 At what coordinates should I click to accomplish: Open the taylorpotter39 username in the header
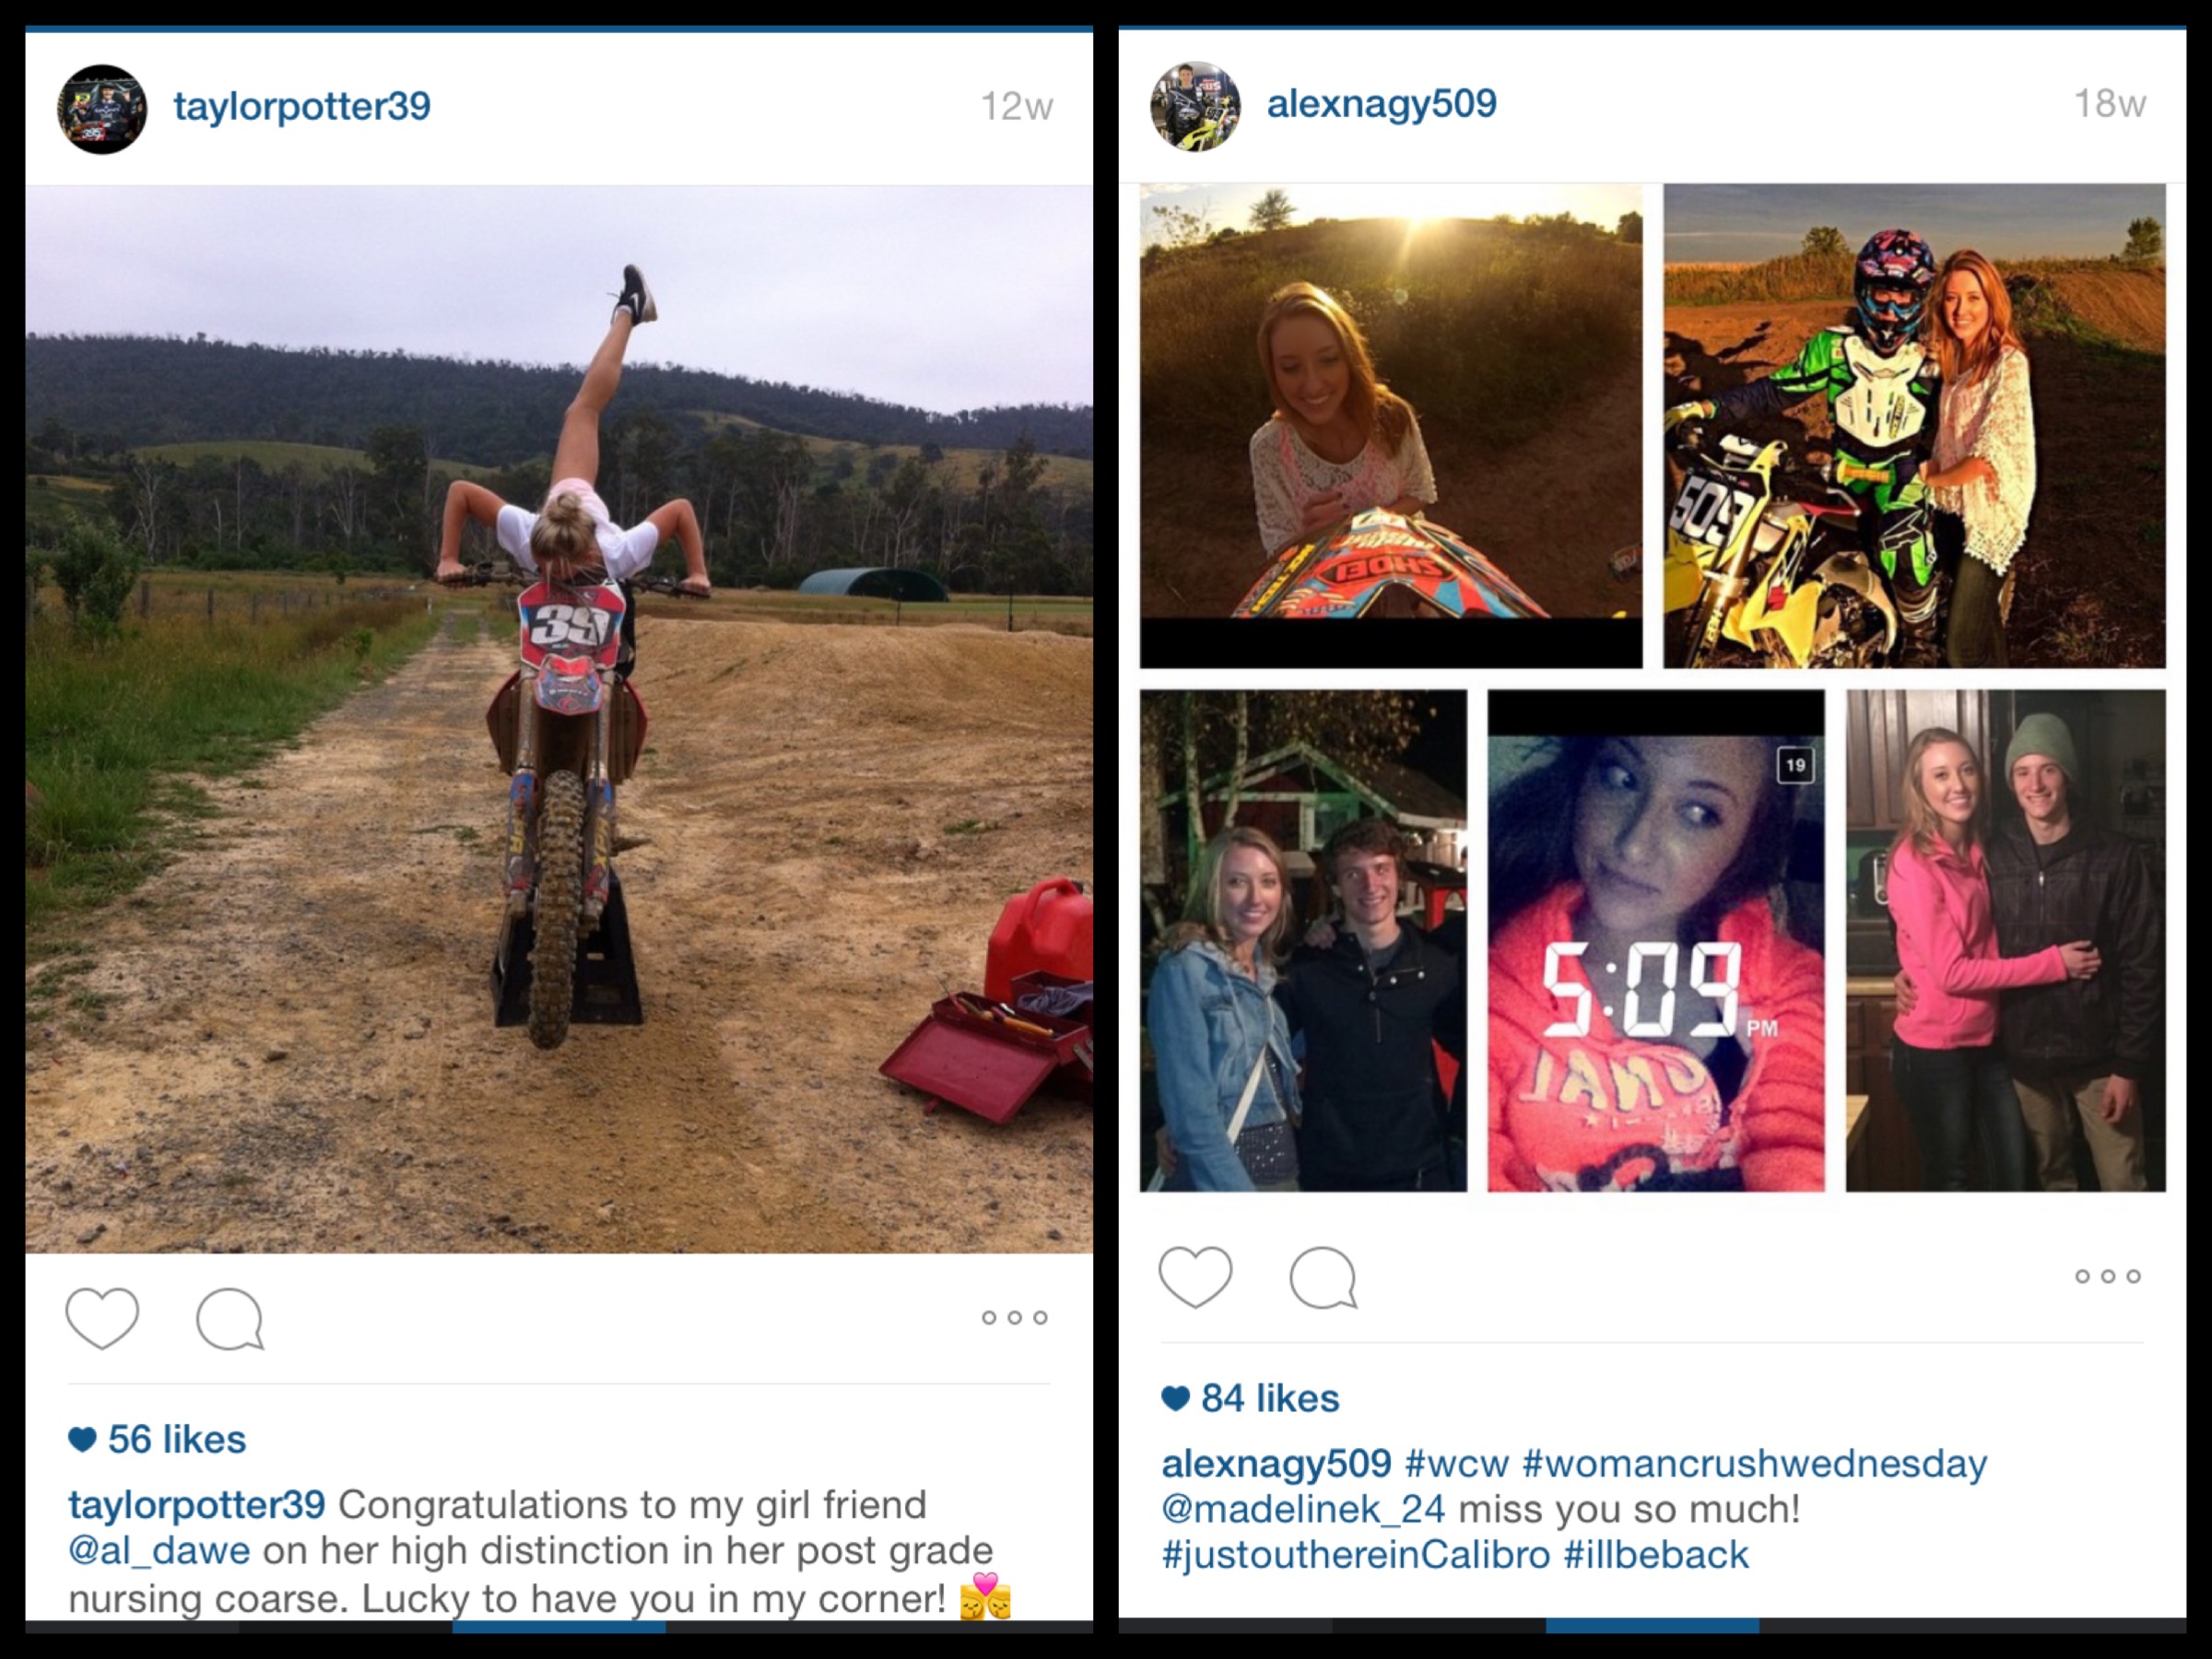pos(302,106)
